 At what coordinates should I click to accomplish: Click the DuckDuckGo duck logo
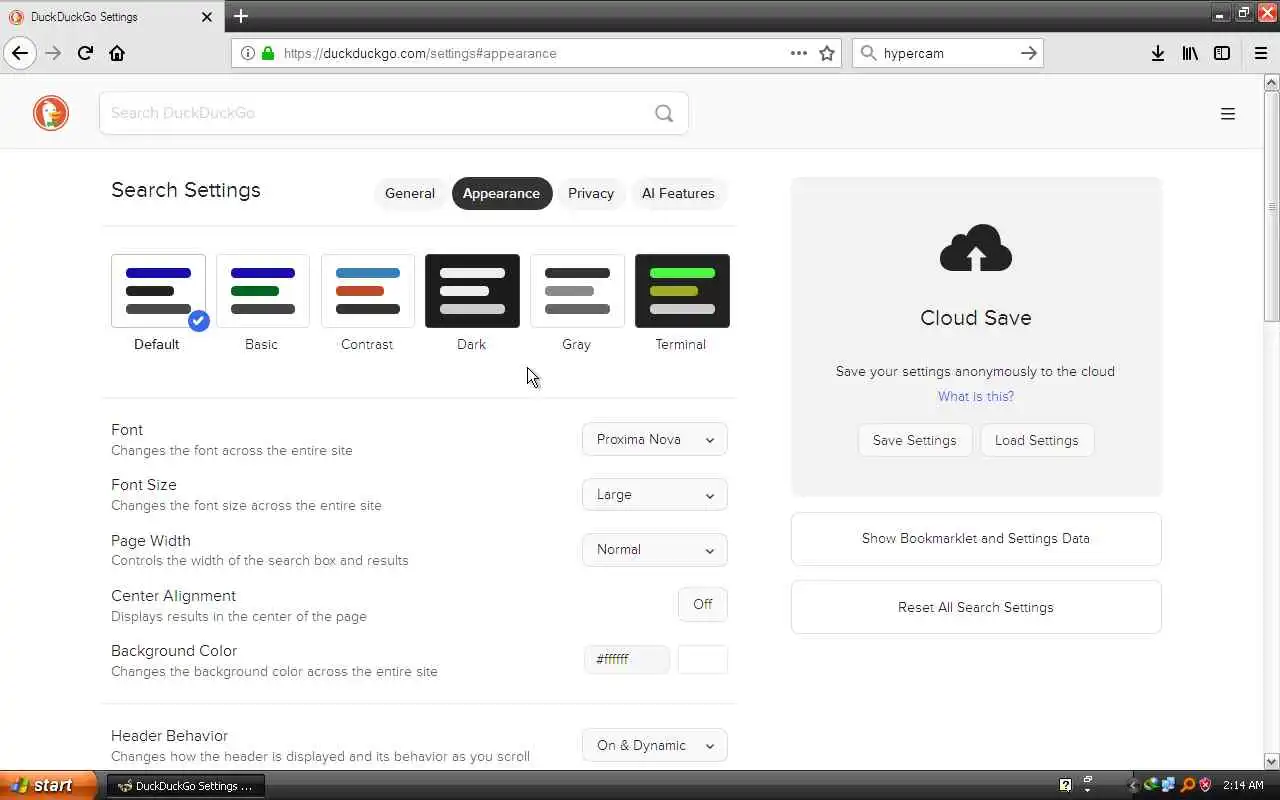[51, 113]
